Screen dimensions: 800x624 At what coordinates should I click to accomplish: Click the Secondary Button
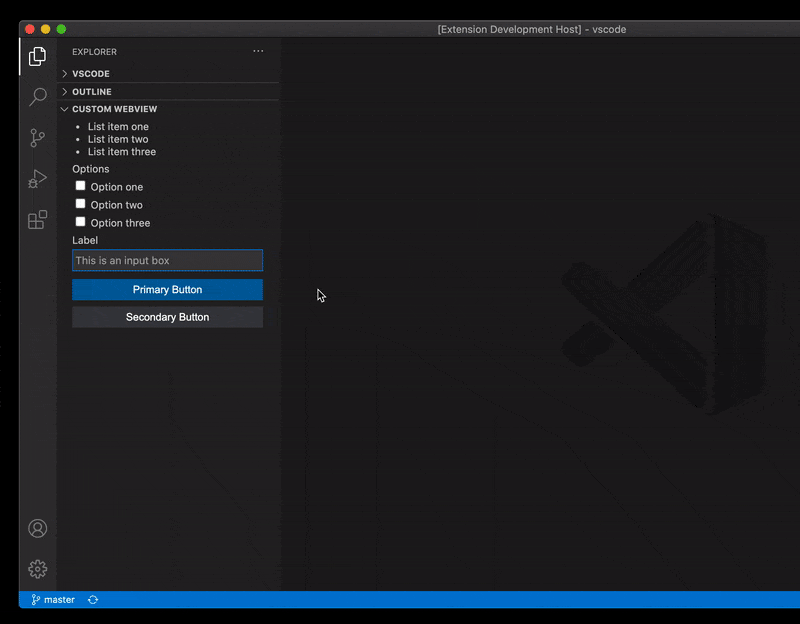[x=167, y=317]
